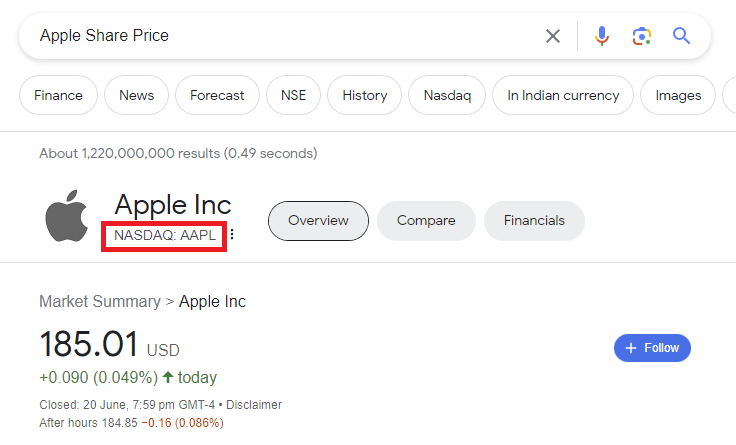Choose the NSE filter chip

(x=293, y=96)
